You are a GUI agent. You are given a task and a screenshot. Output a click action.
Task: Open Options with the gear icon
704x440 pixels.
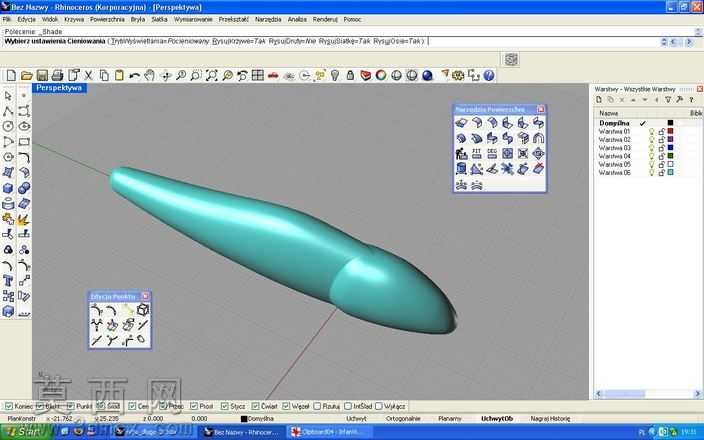pyautogui.click(x=458, y=75)
